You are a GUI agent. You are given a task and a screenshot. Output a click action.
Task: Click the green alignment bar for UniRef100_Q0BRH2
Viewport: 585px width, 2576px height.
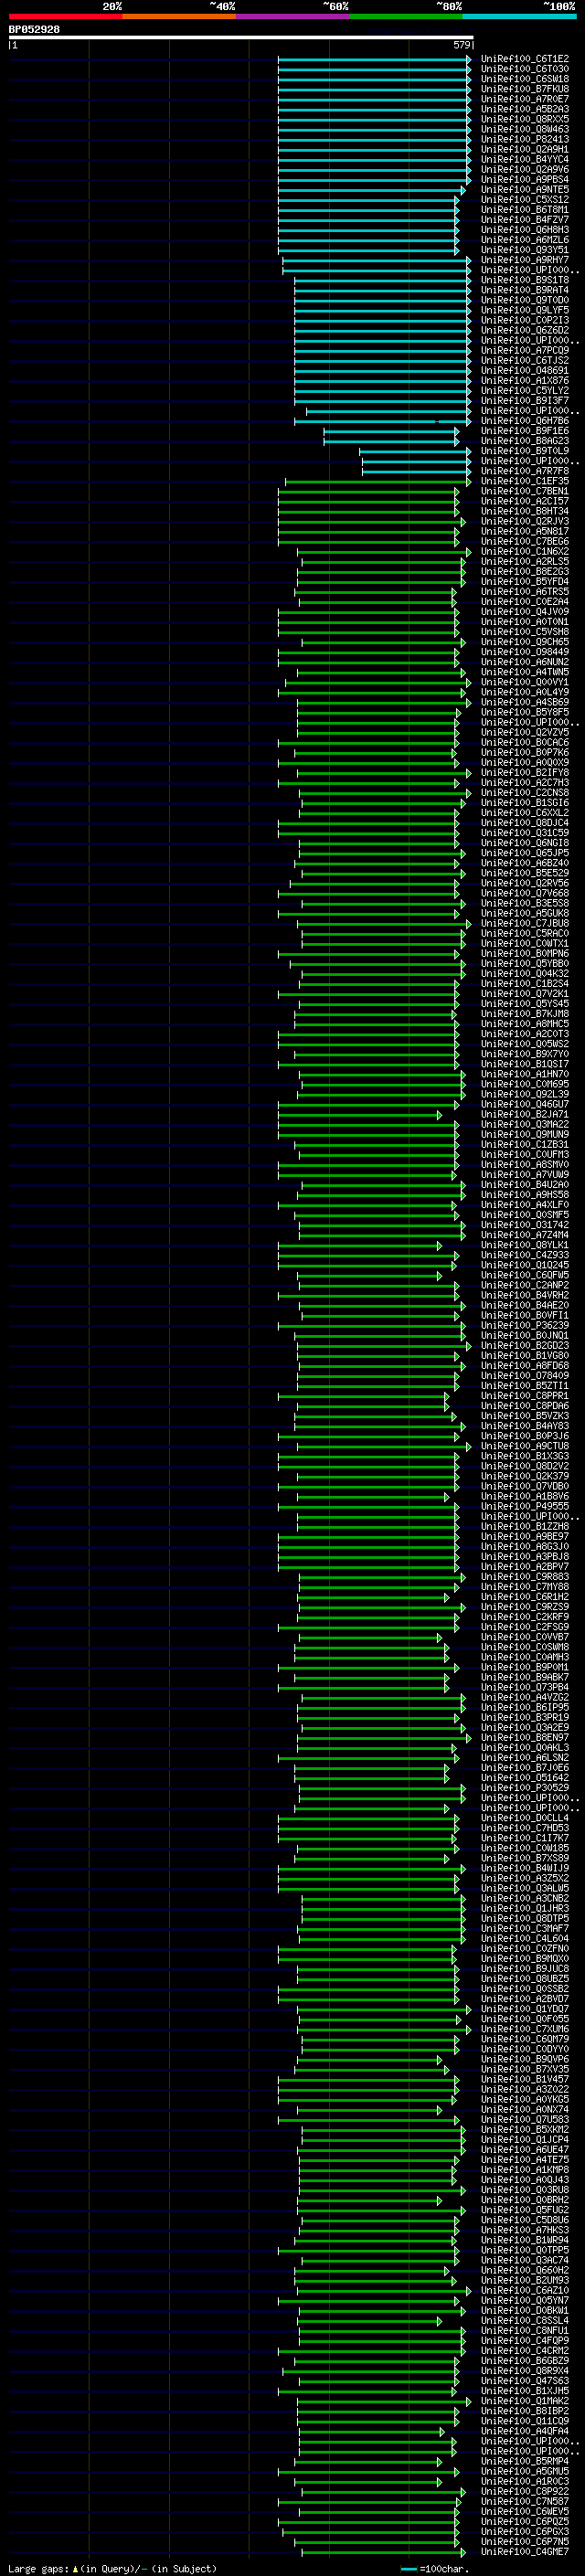click(x=368, y=2200)
